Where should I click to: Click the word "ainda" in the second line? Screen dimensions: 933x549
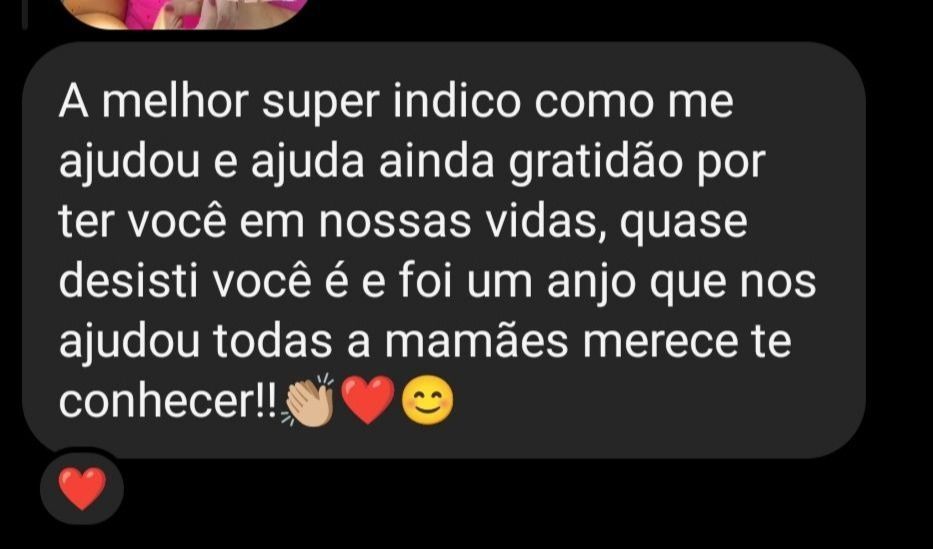click(x=437, y=162)
